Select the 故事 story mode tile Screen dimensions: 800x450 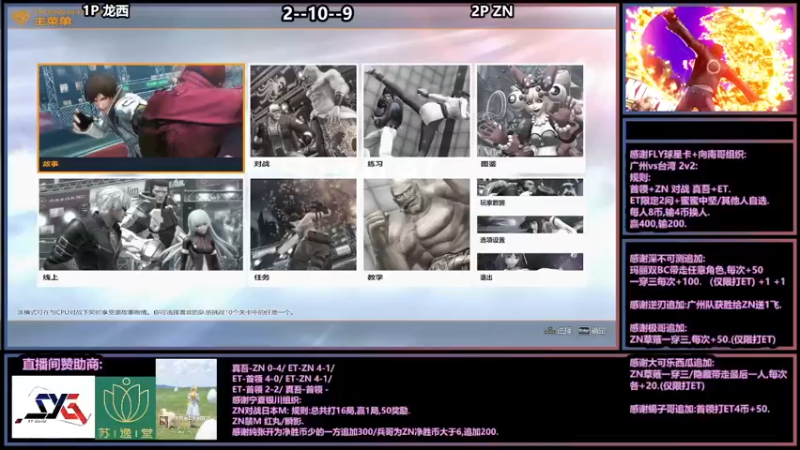141,118
